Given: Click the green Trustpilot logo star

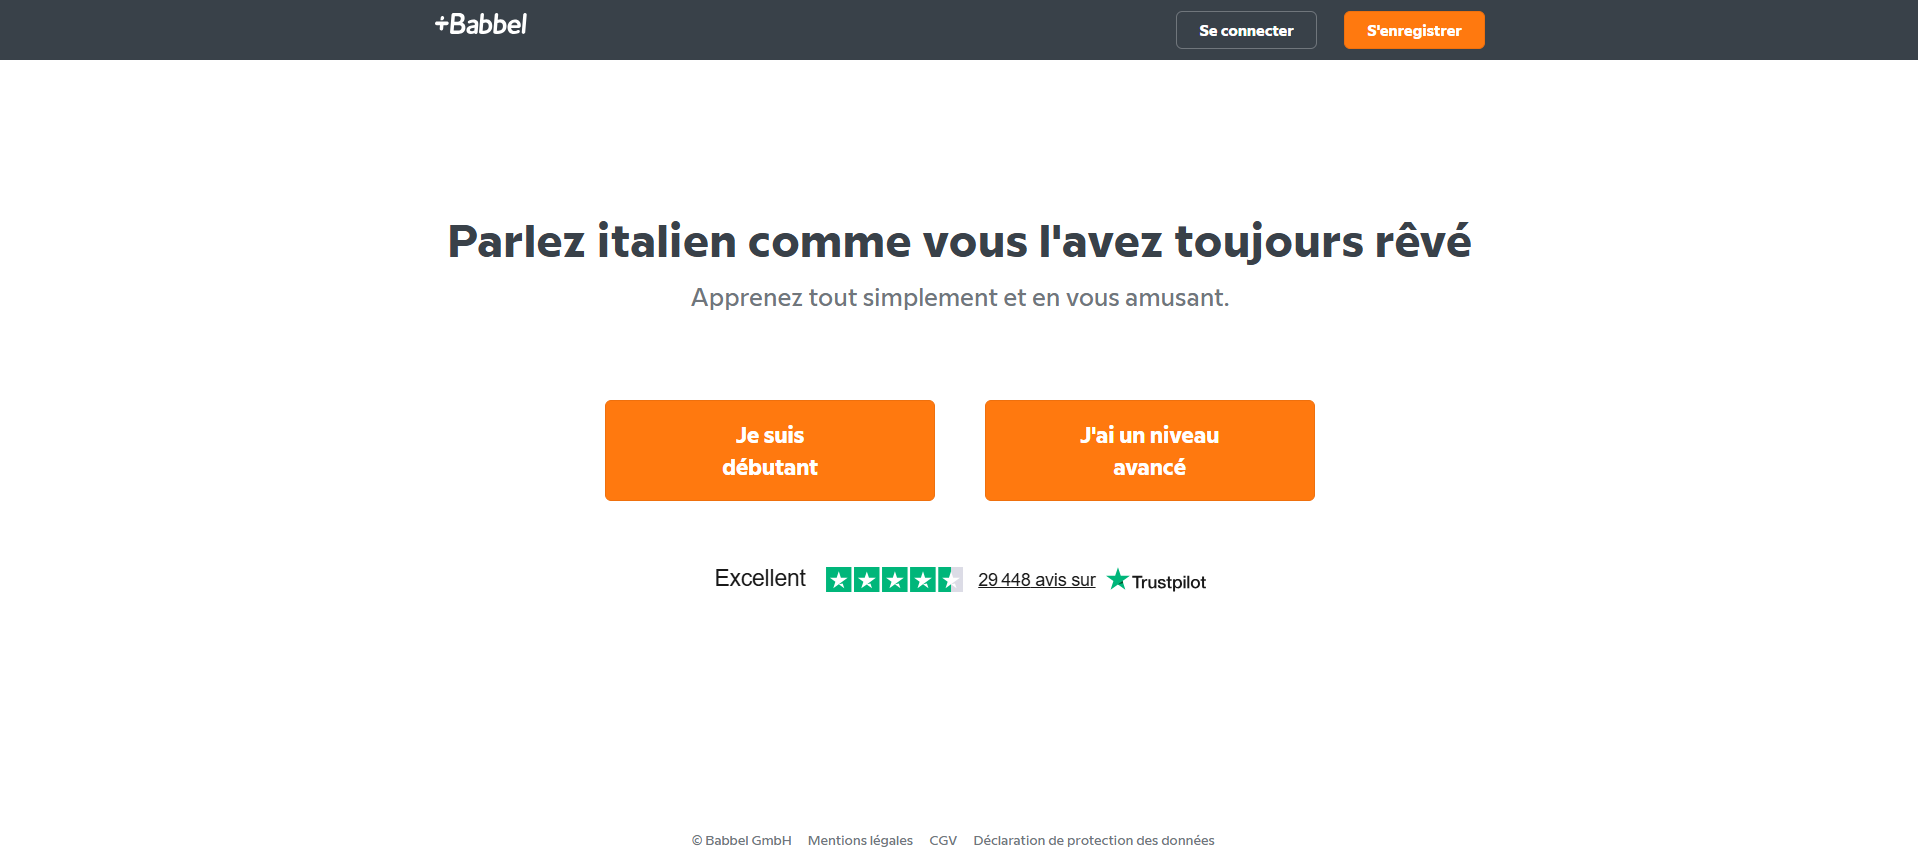Looking at the screenshot, I should point(1118,580).
